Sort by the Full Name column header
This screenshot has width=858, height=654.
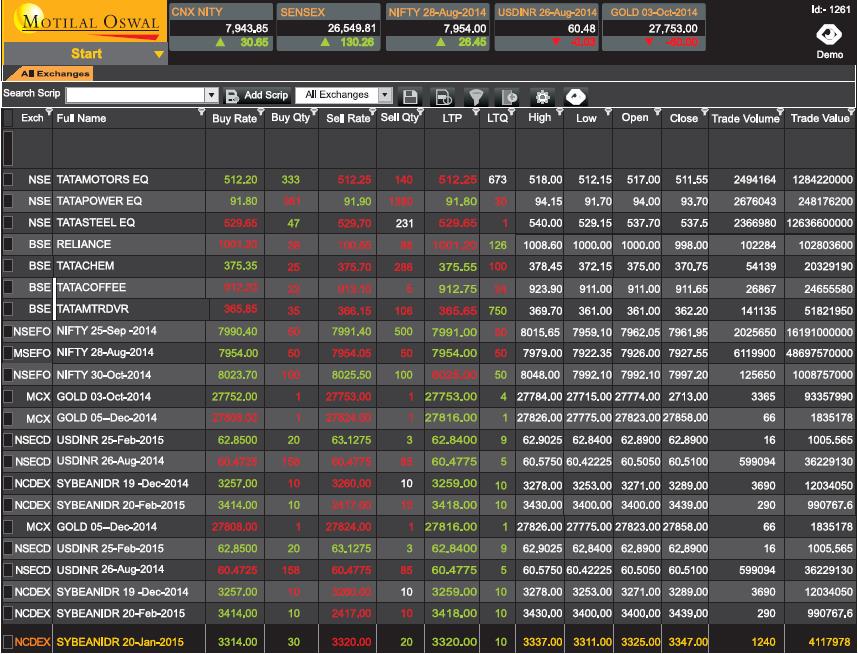point(81,118)
